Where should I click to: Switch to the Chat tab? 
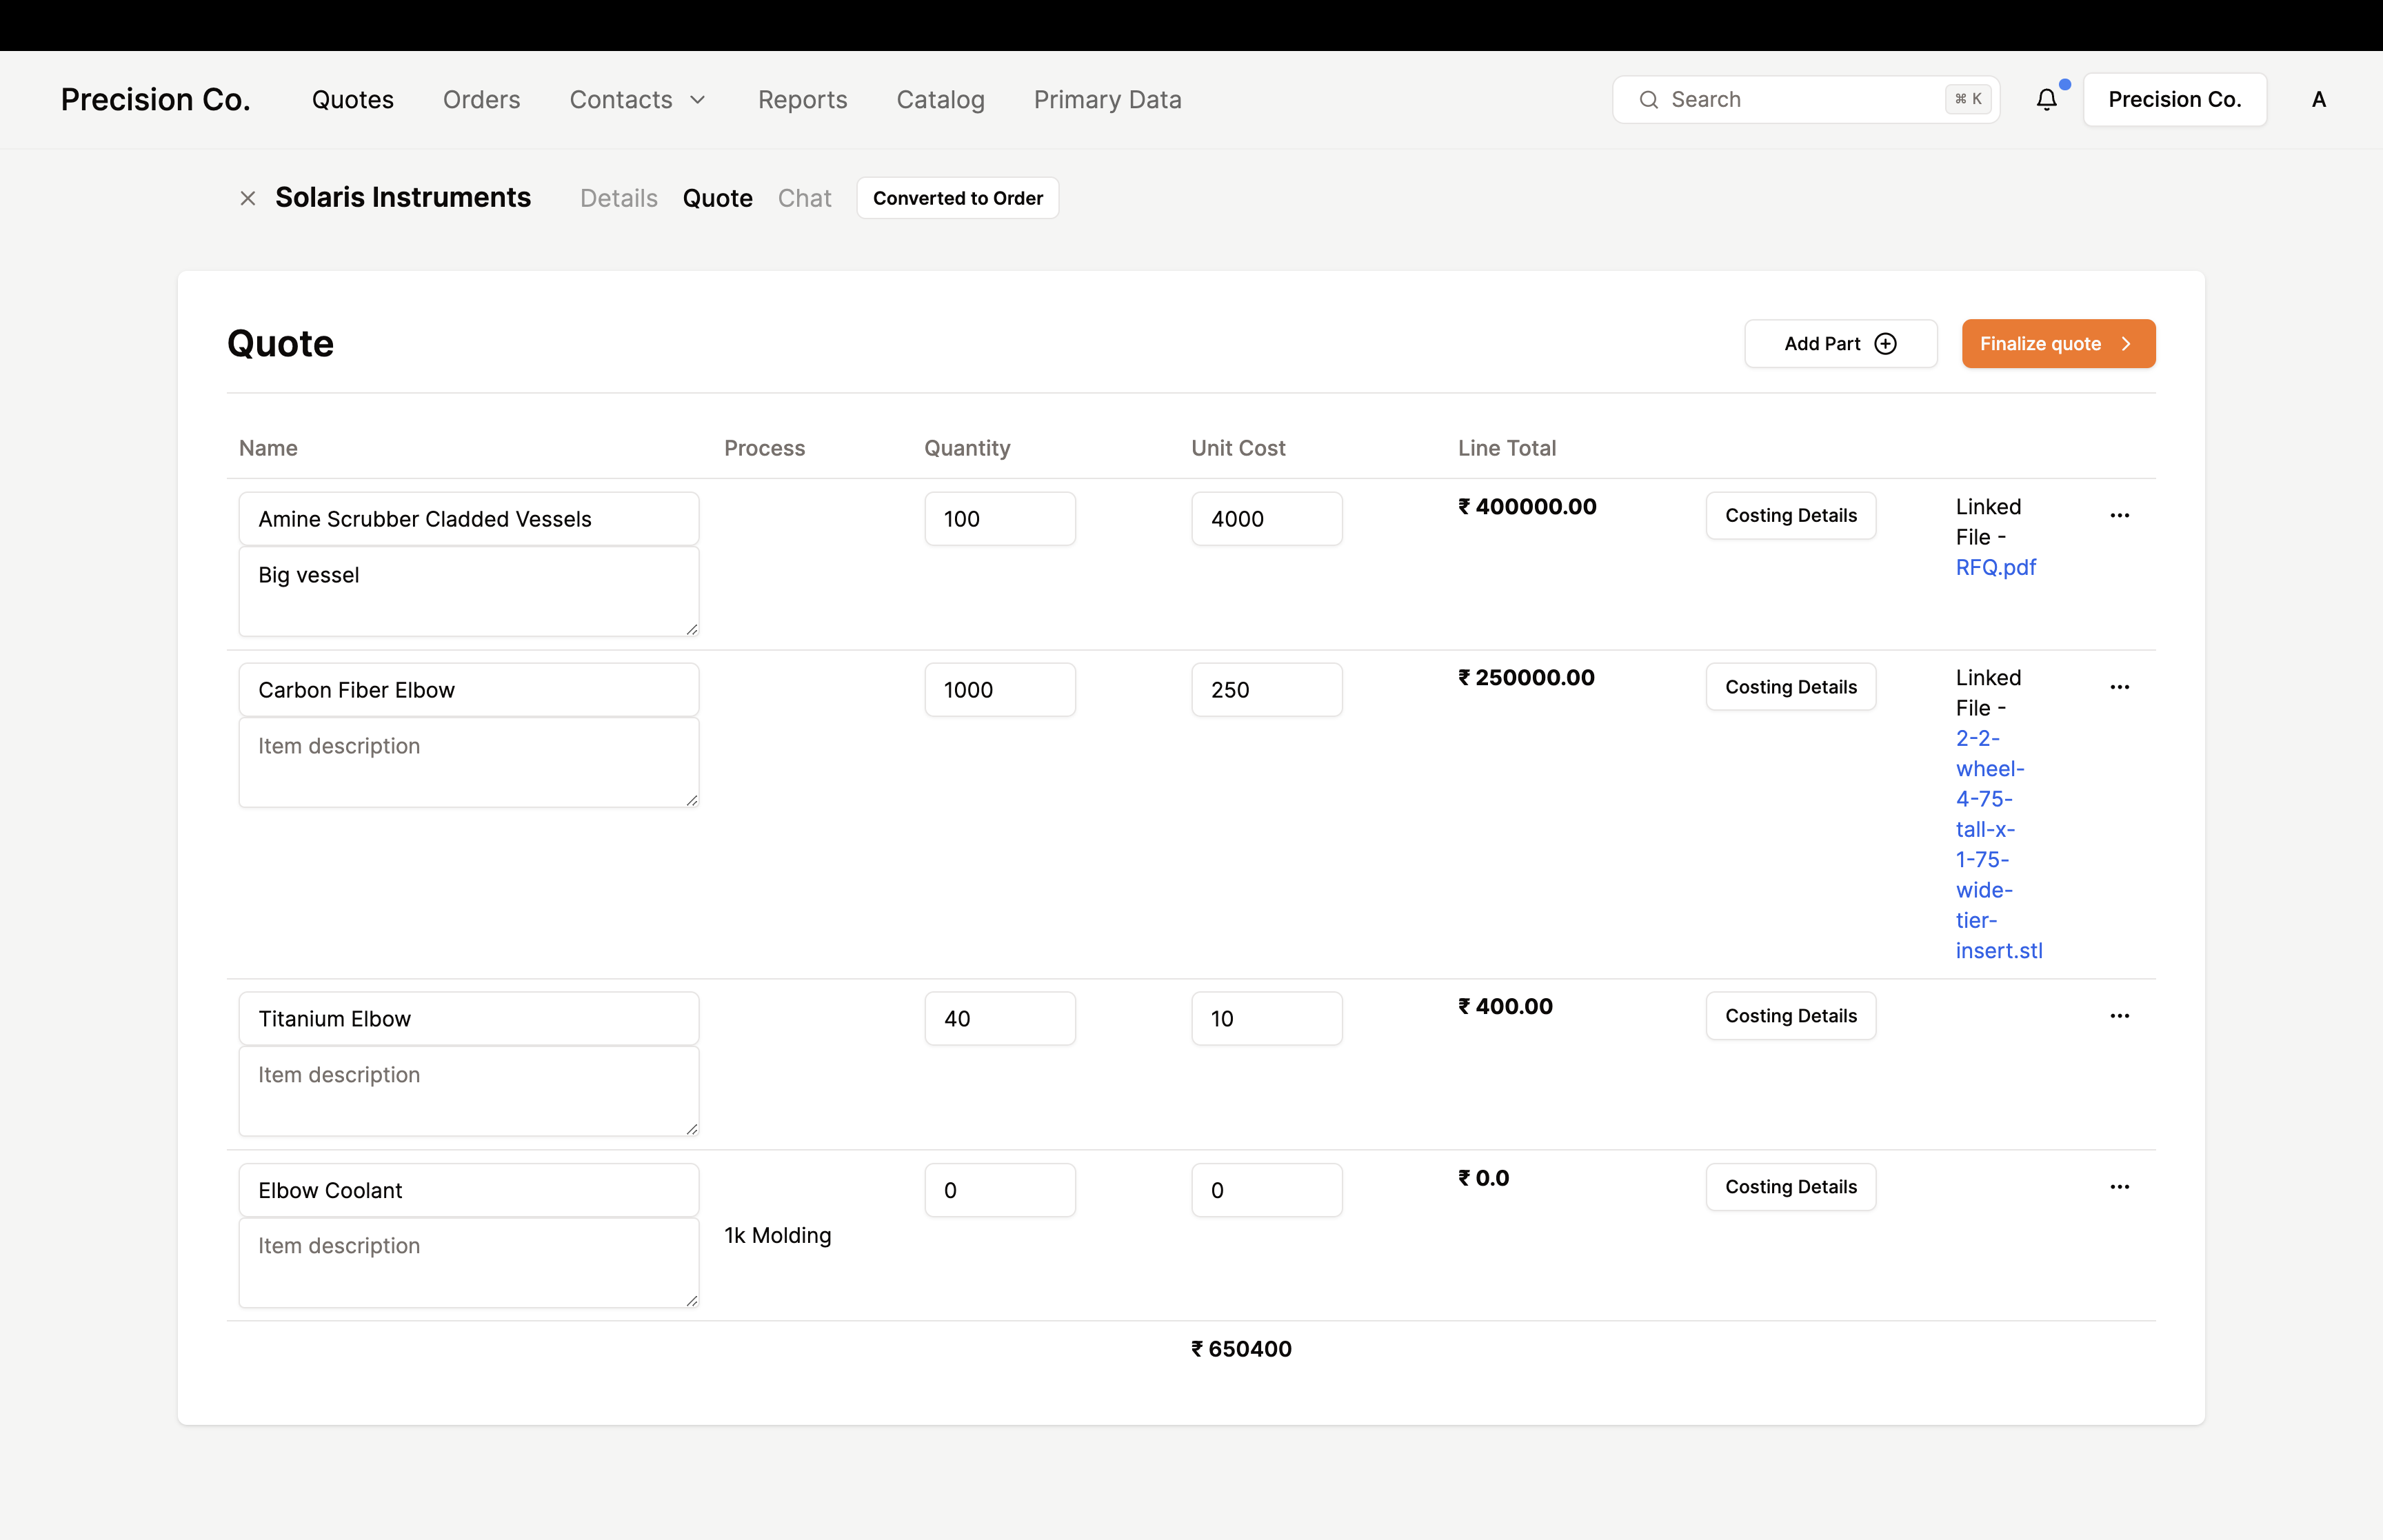[x=804, y=198]
